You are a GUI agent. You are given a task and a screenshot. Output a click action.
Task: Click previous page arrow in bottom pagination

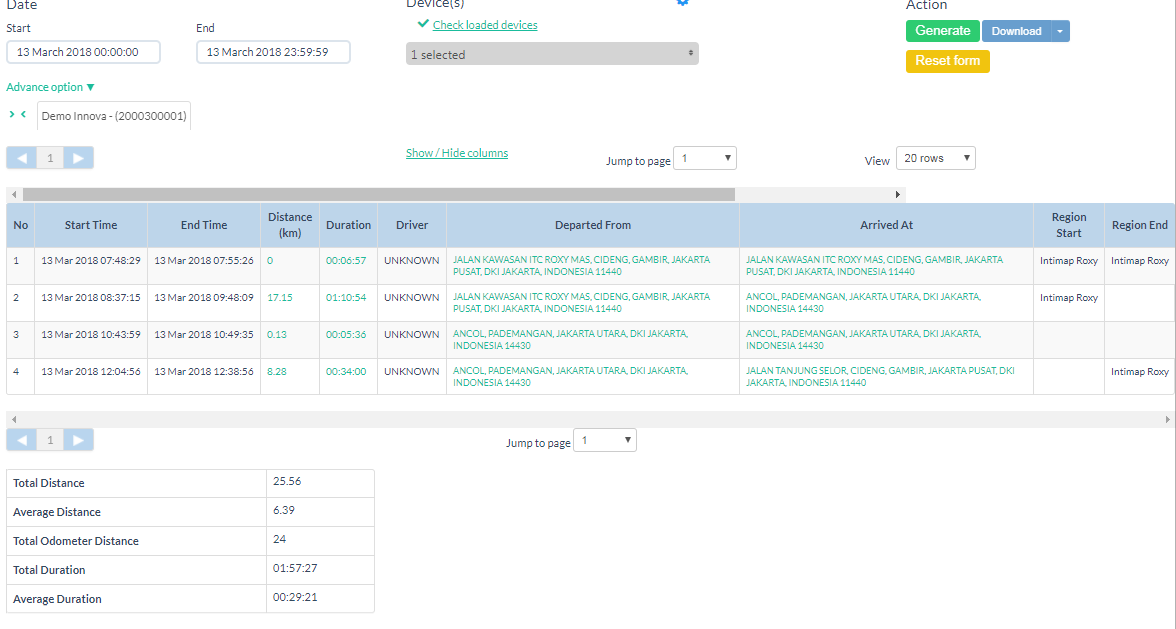(x=22, y=439)
